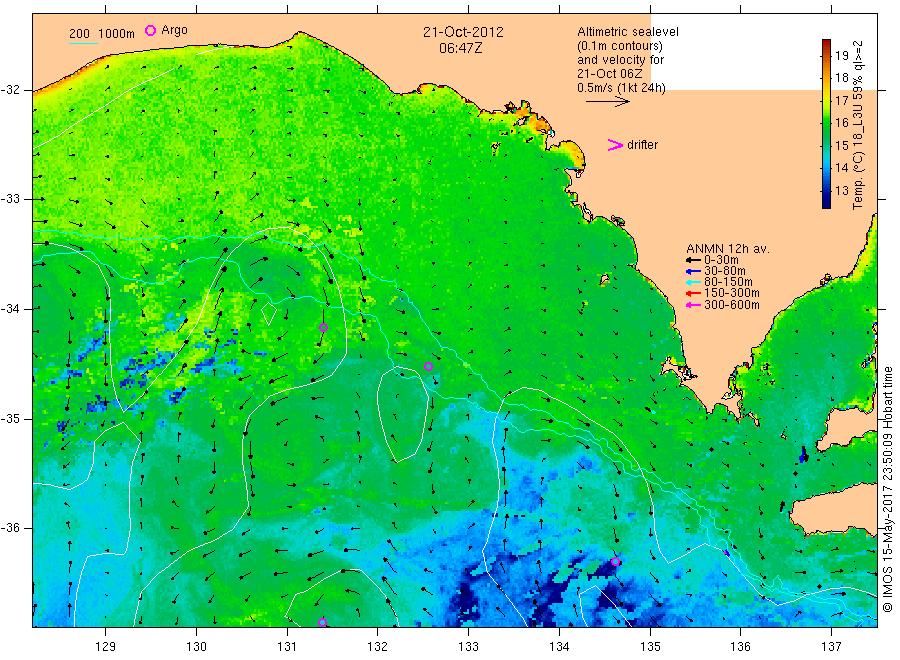Click the '06:47Z' time label
Viewport: 900px width, 660px height.
(460, 48)
